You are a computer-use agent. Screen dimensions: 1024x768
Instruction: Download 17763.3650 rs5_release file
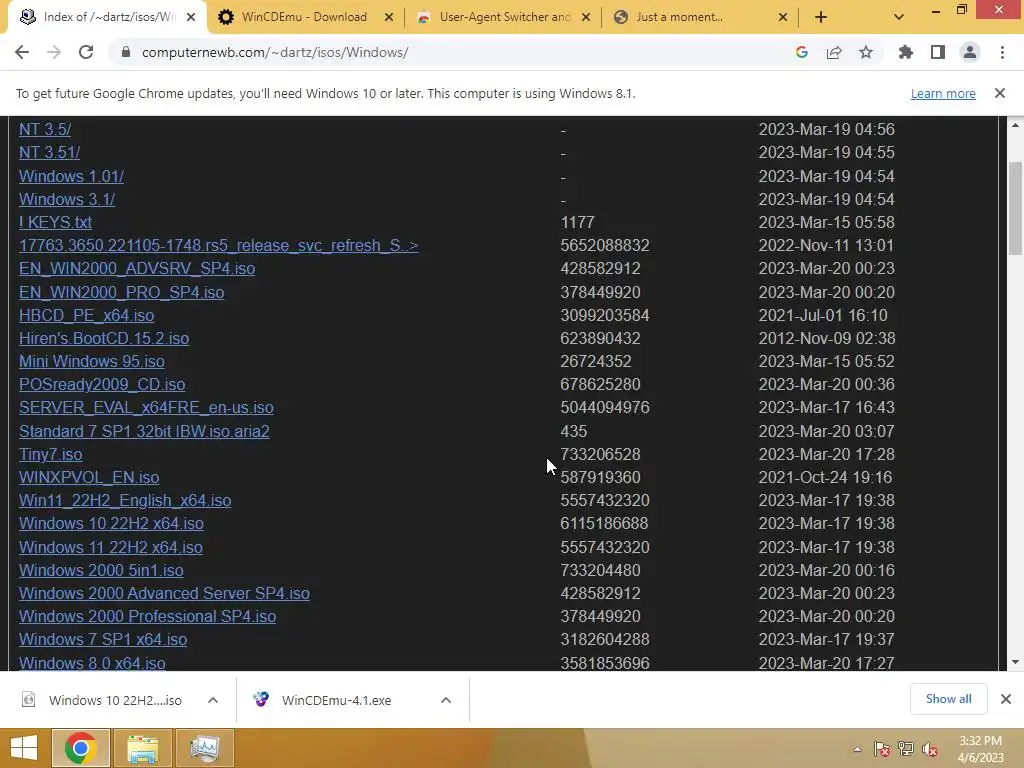[x=219, y=246]
